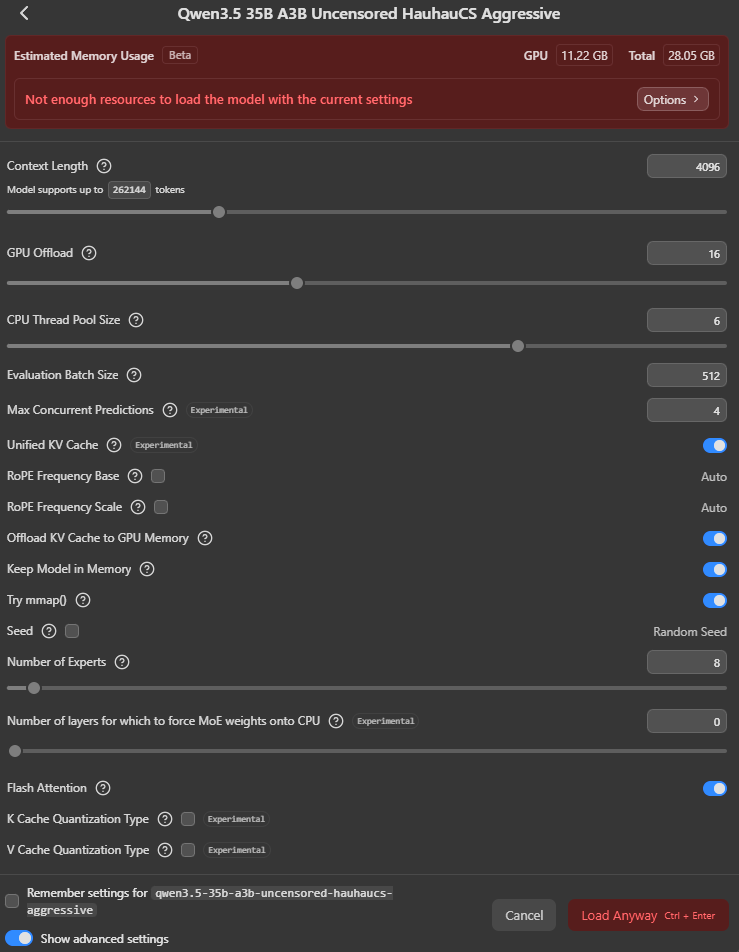Click the Try mmap() help icon
Image resolution: width=739 pixels, height=952 pixels.
(x=83, y=600)
